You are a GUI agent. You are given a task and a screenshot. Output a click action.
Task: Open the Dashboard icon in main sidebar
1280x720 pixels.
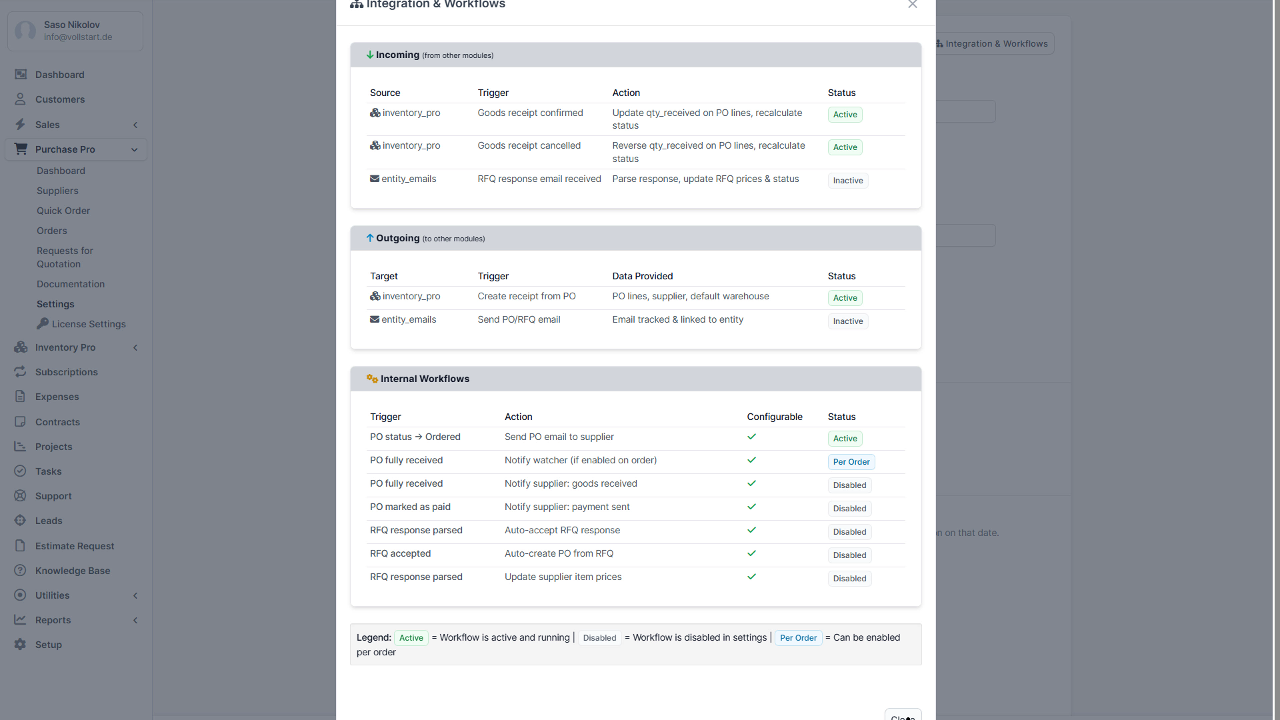(21, 75)
